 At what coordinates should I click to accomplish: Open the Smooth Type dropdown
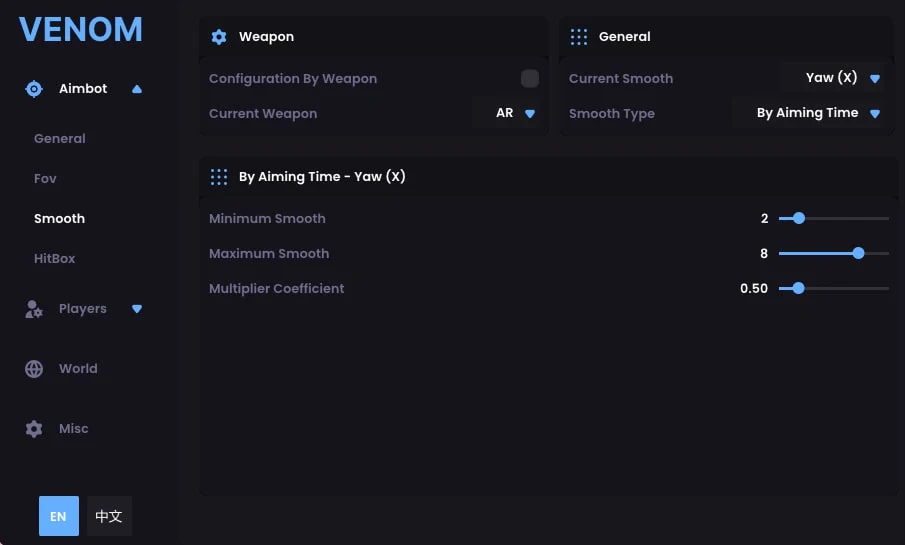[x=809, y=113]
